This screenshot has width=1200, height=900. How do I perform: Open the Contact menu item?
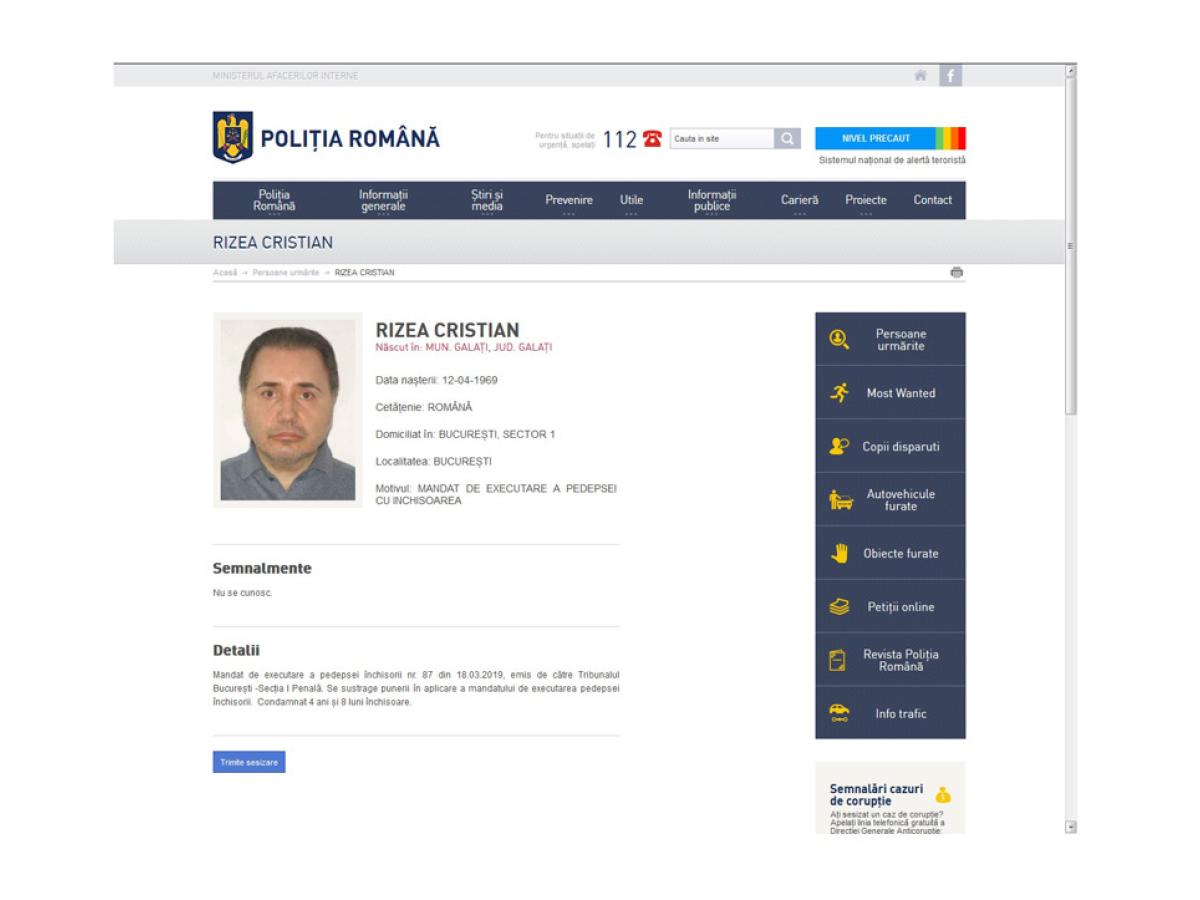(x=932, y=200)
